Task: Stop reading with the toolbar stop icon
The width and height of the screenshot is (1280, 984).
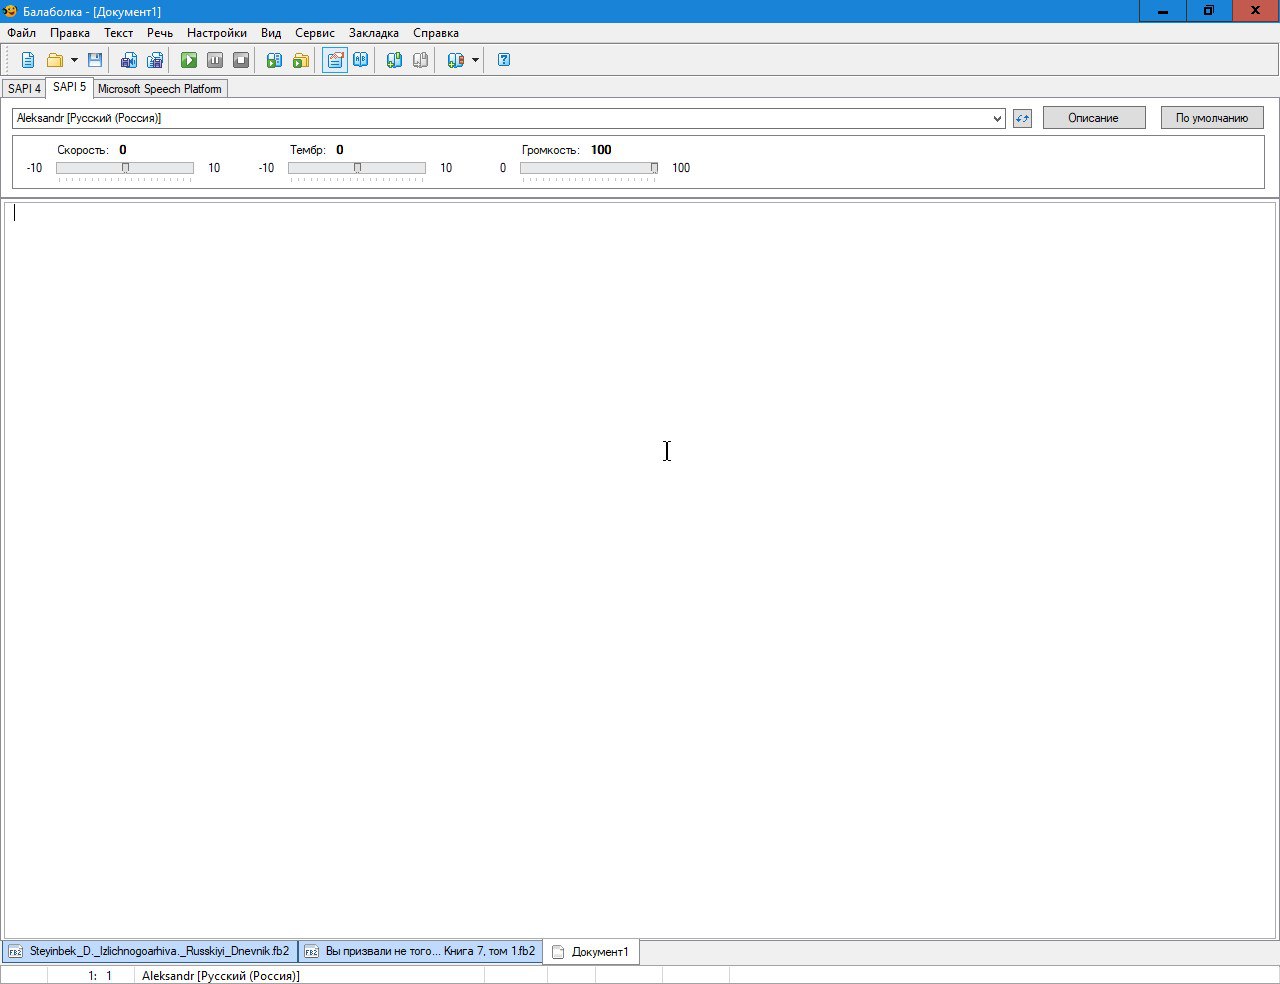Action: click(241, 60)
